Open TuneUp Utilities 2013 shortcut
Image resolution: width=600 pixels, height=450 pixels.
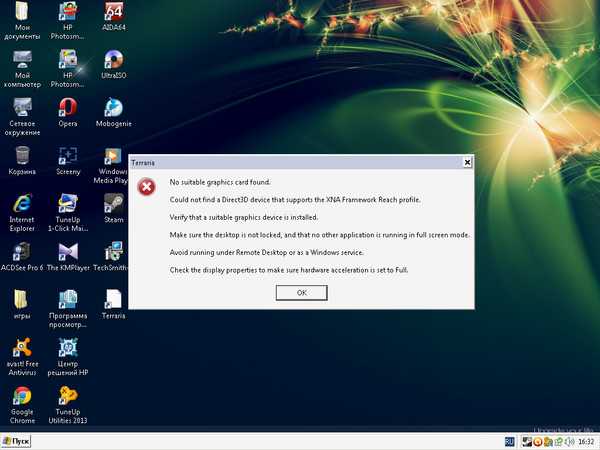coord(68,405)
